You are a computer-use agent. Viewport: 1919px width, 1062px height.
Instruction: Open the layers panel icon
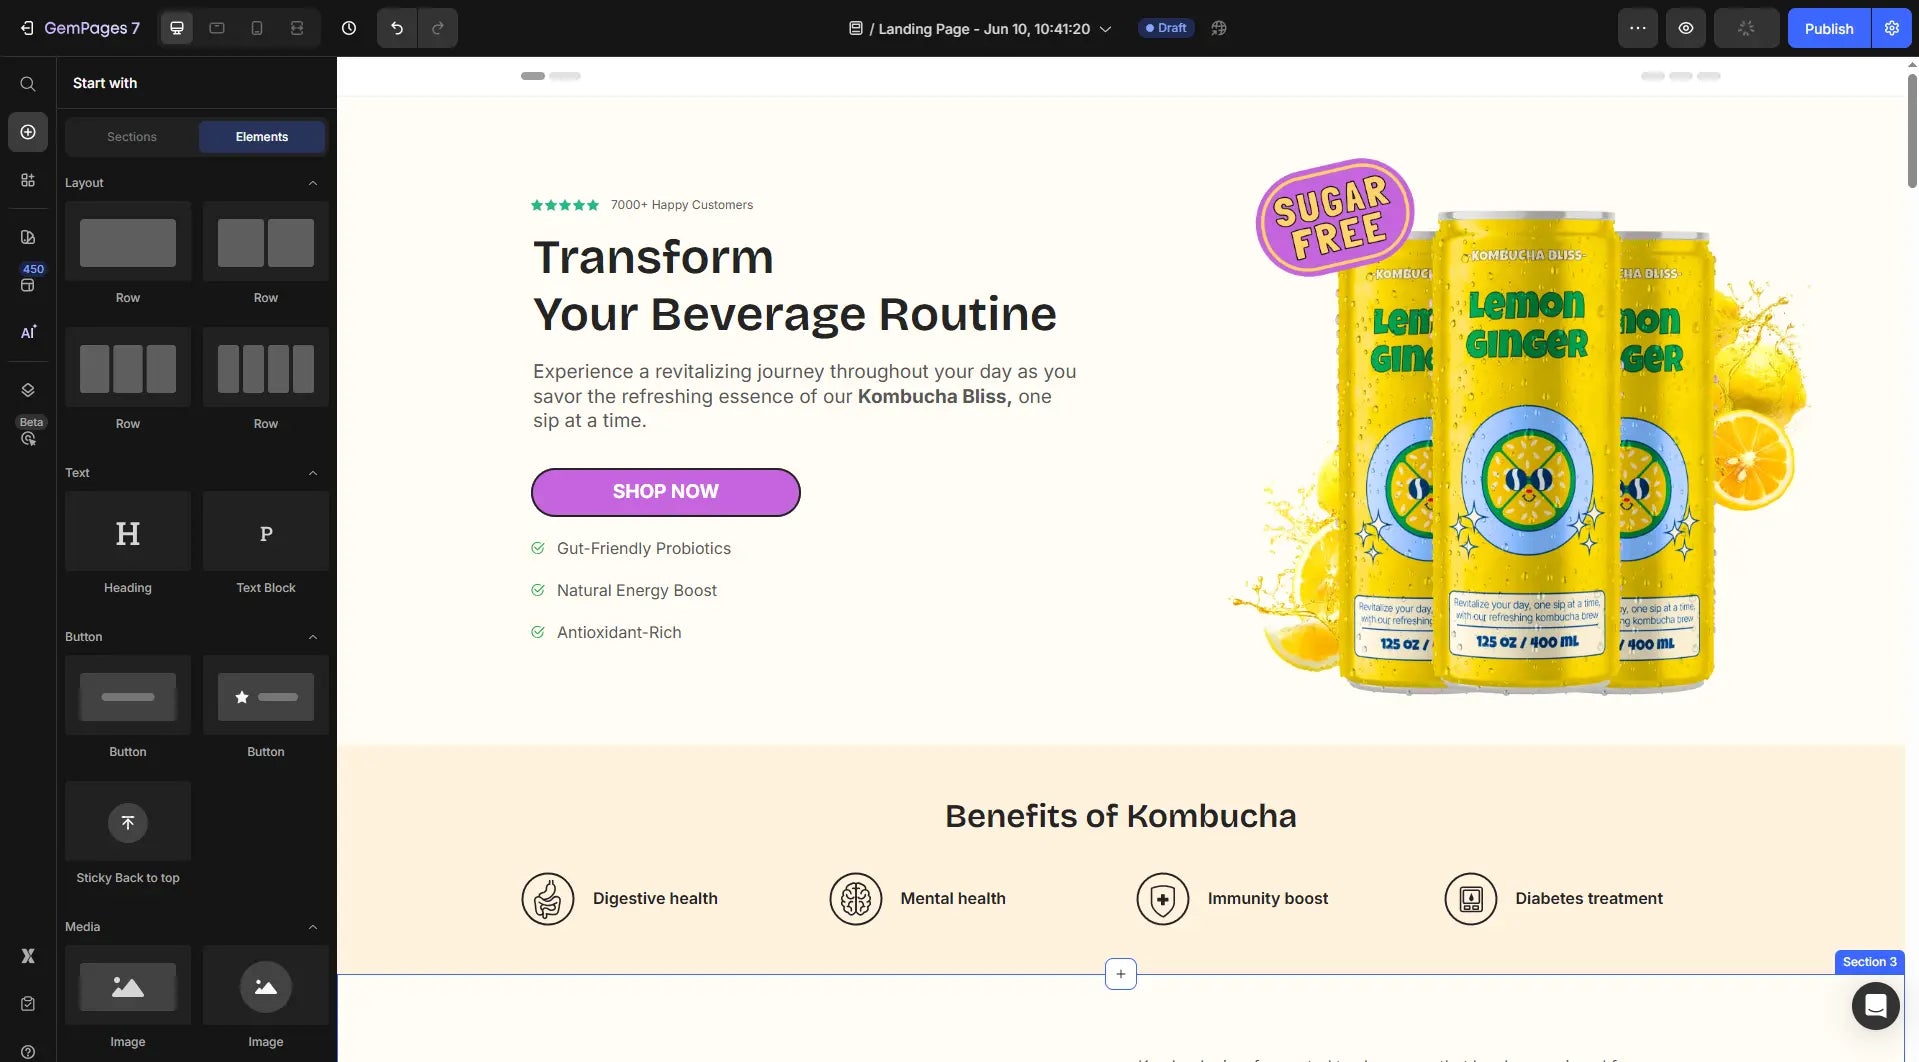coord(28,390)
